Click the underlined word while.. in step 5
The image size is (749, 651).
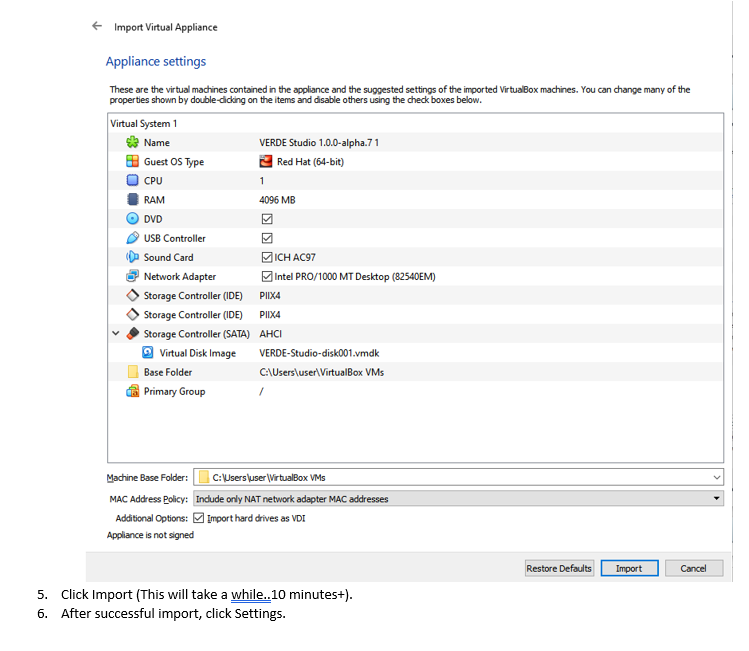251,594
